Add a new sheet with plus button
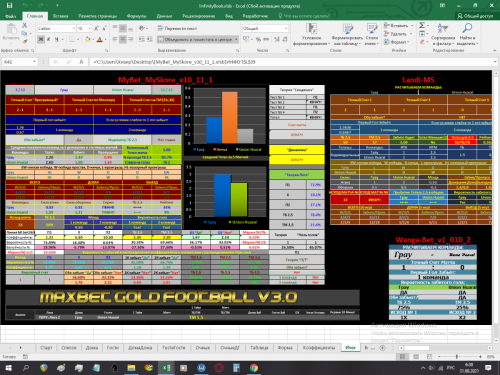Image resolution: width=500 pixels, height=375 pixels. click(x=383, y=348)
